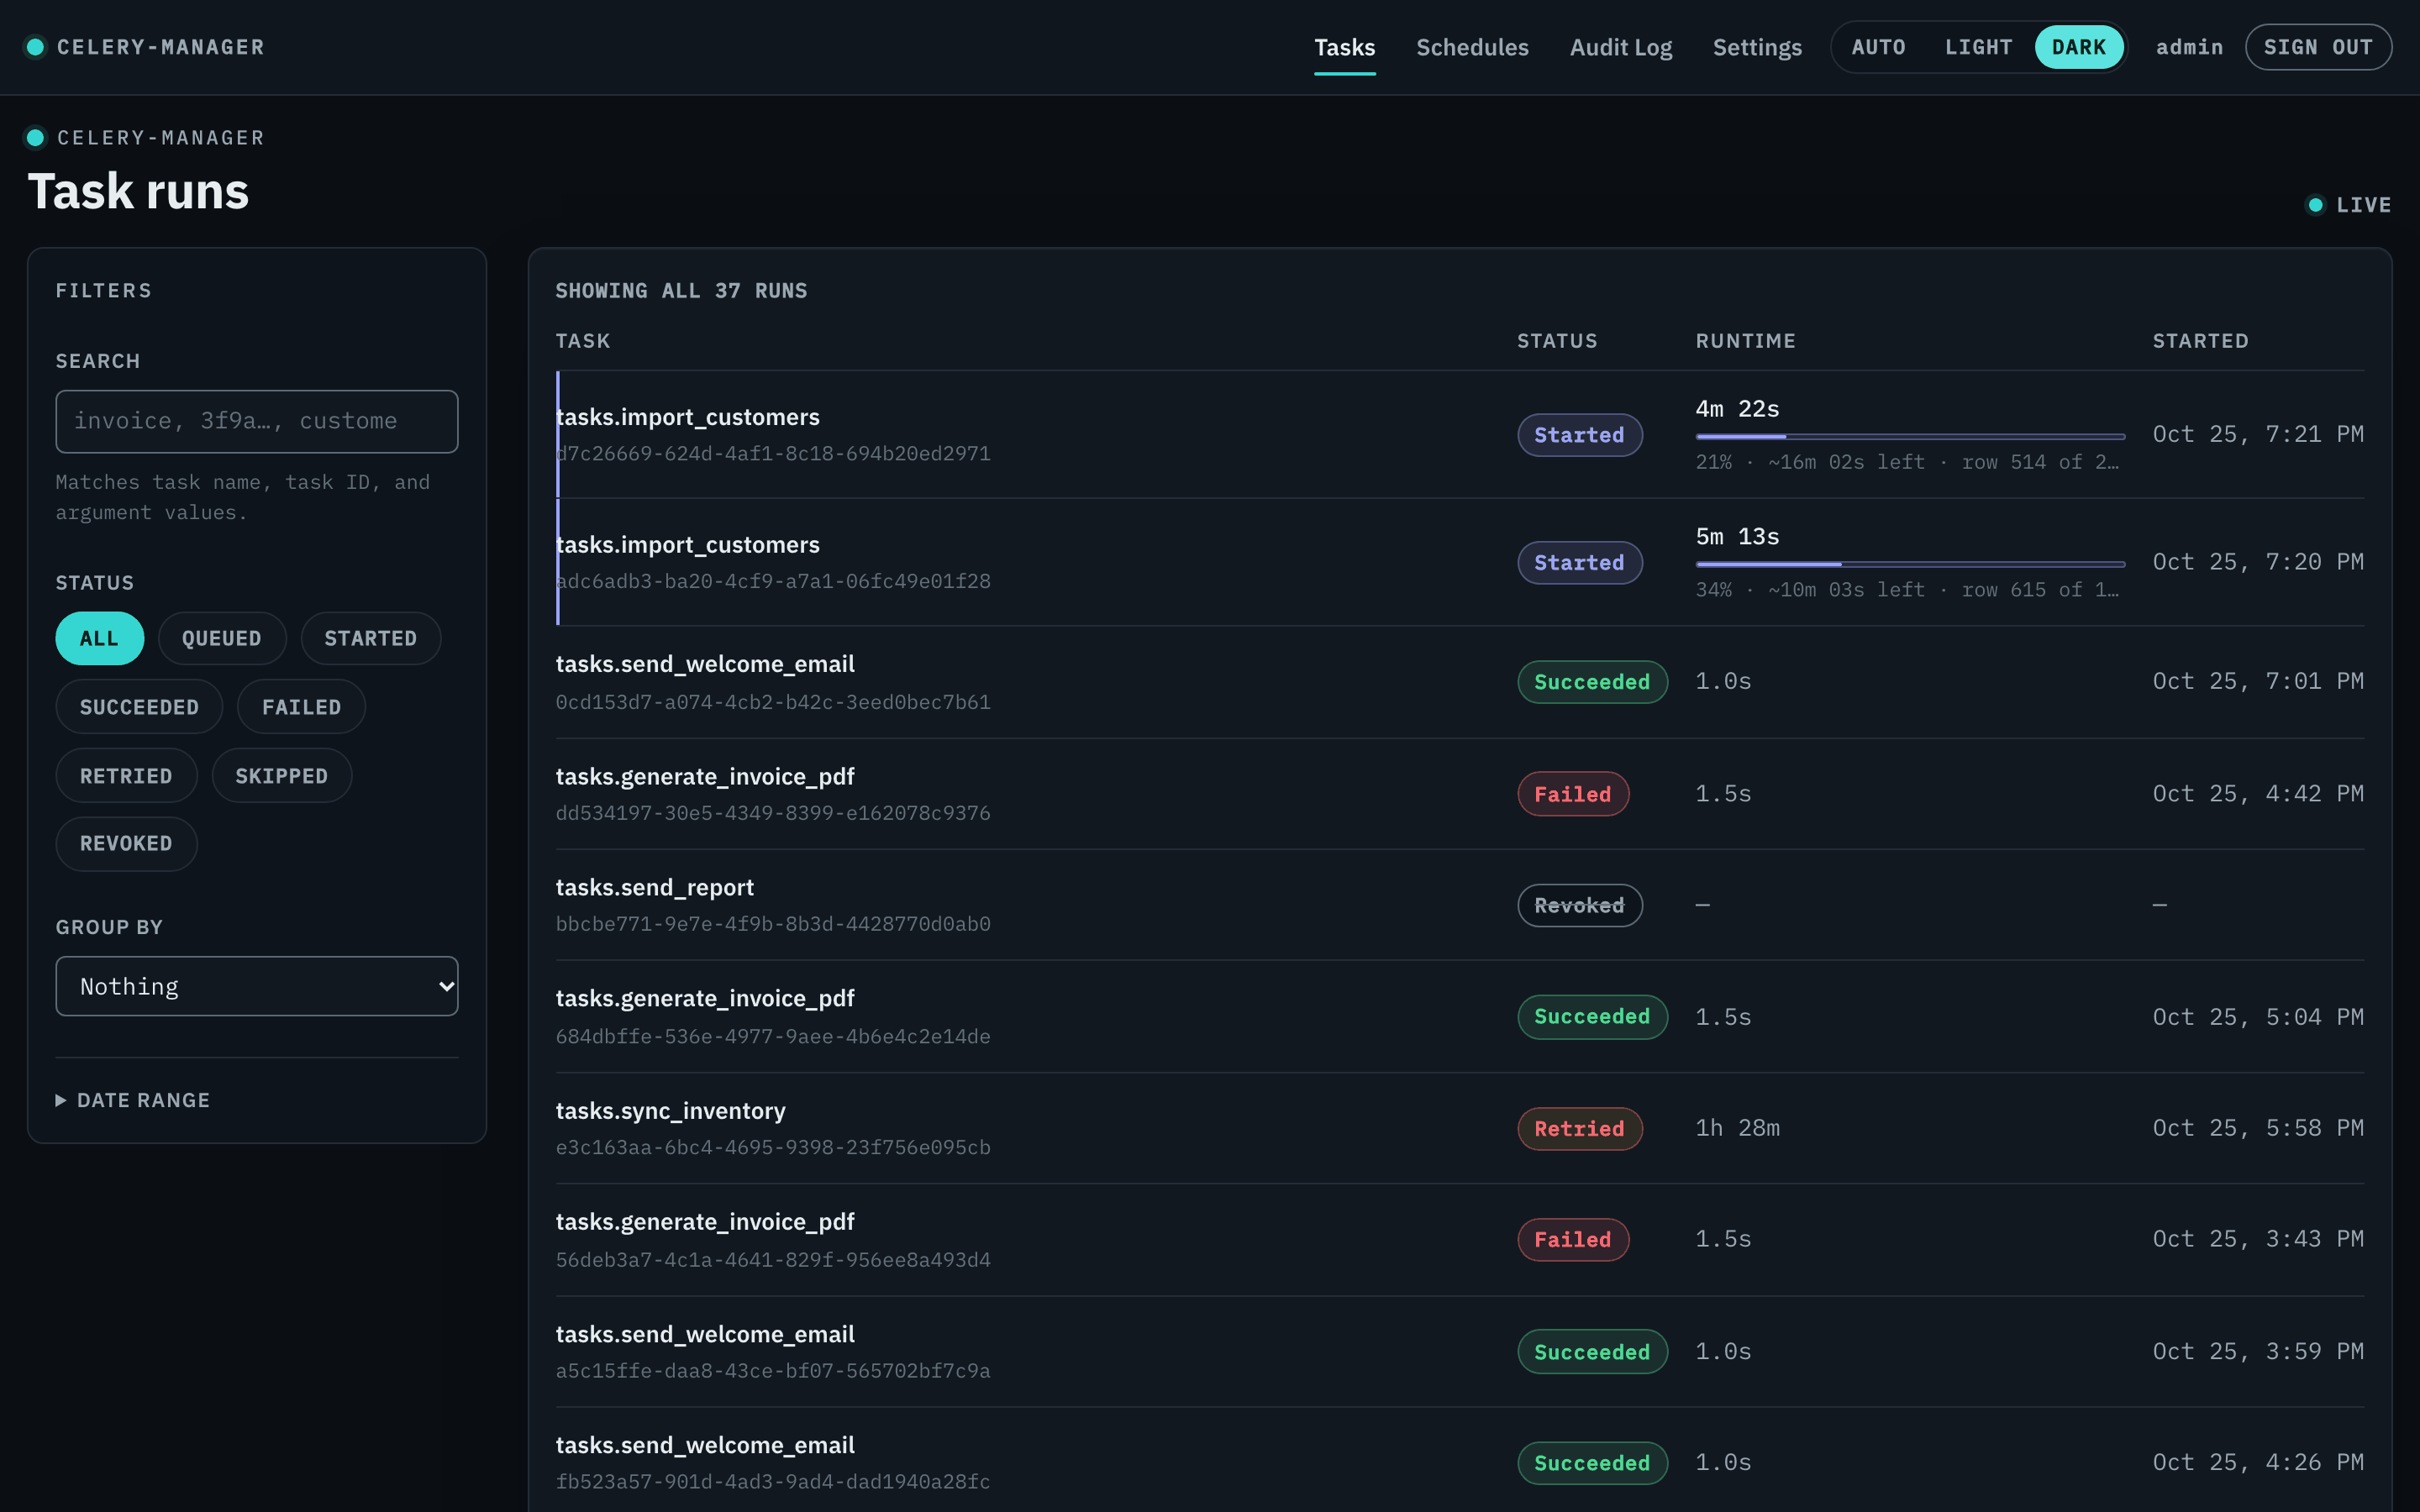Click the teal logo dot in top navbar

(35, 47)
